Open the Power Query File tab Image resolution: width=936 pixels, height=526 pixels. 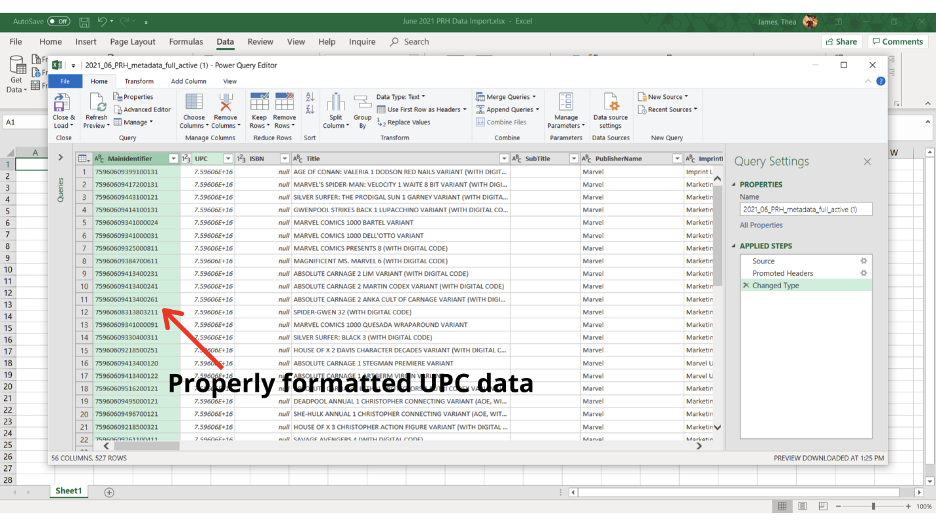65,81
